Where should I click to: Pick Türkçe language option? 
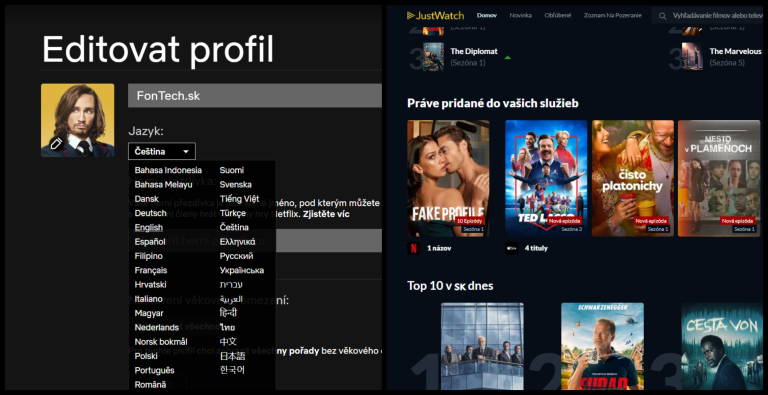coord(233,213)
